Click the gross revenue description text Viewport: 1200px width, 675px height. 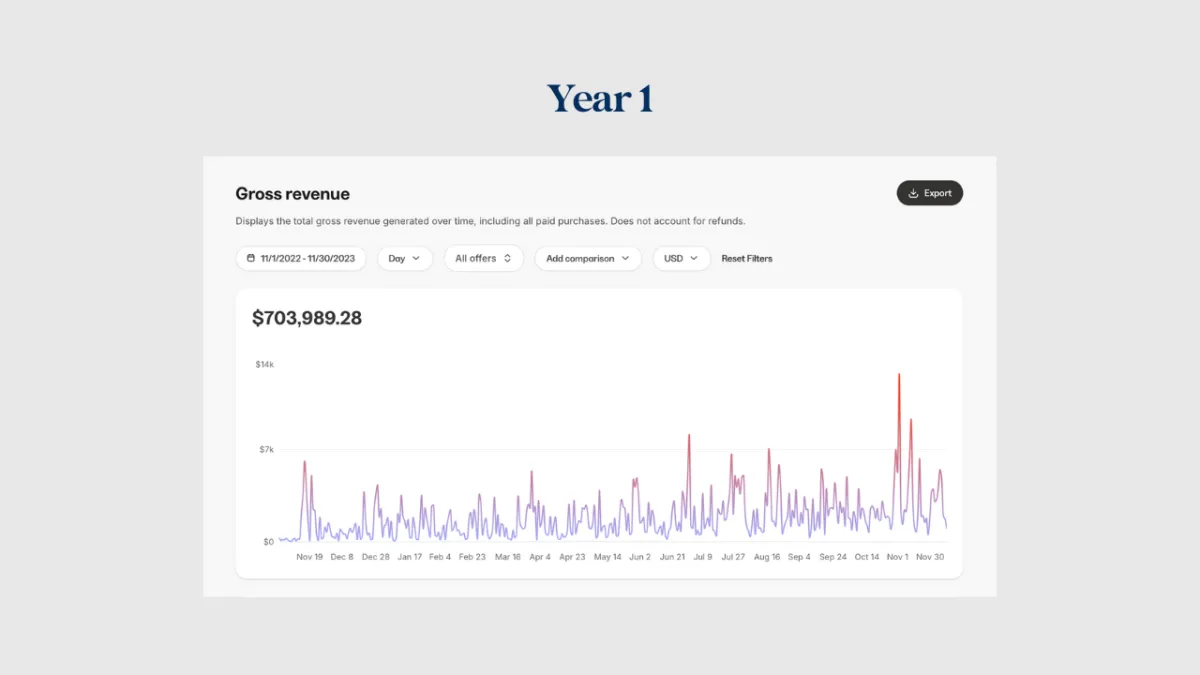tap(490, 221)
